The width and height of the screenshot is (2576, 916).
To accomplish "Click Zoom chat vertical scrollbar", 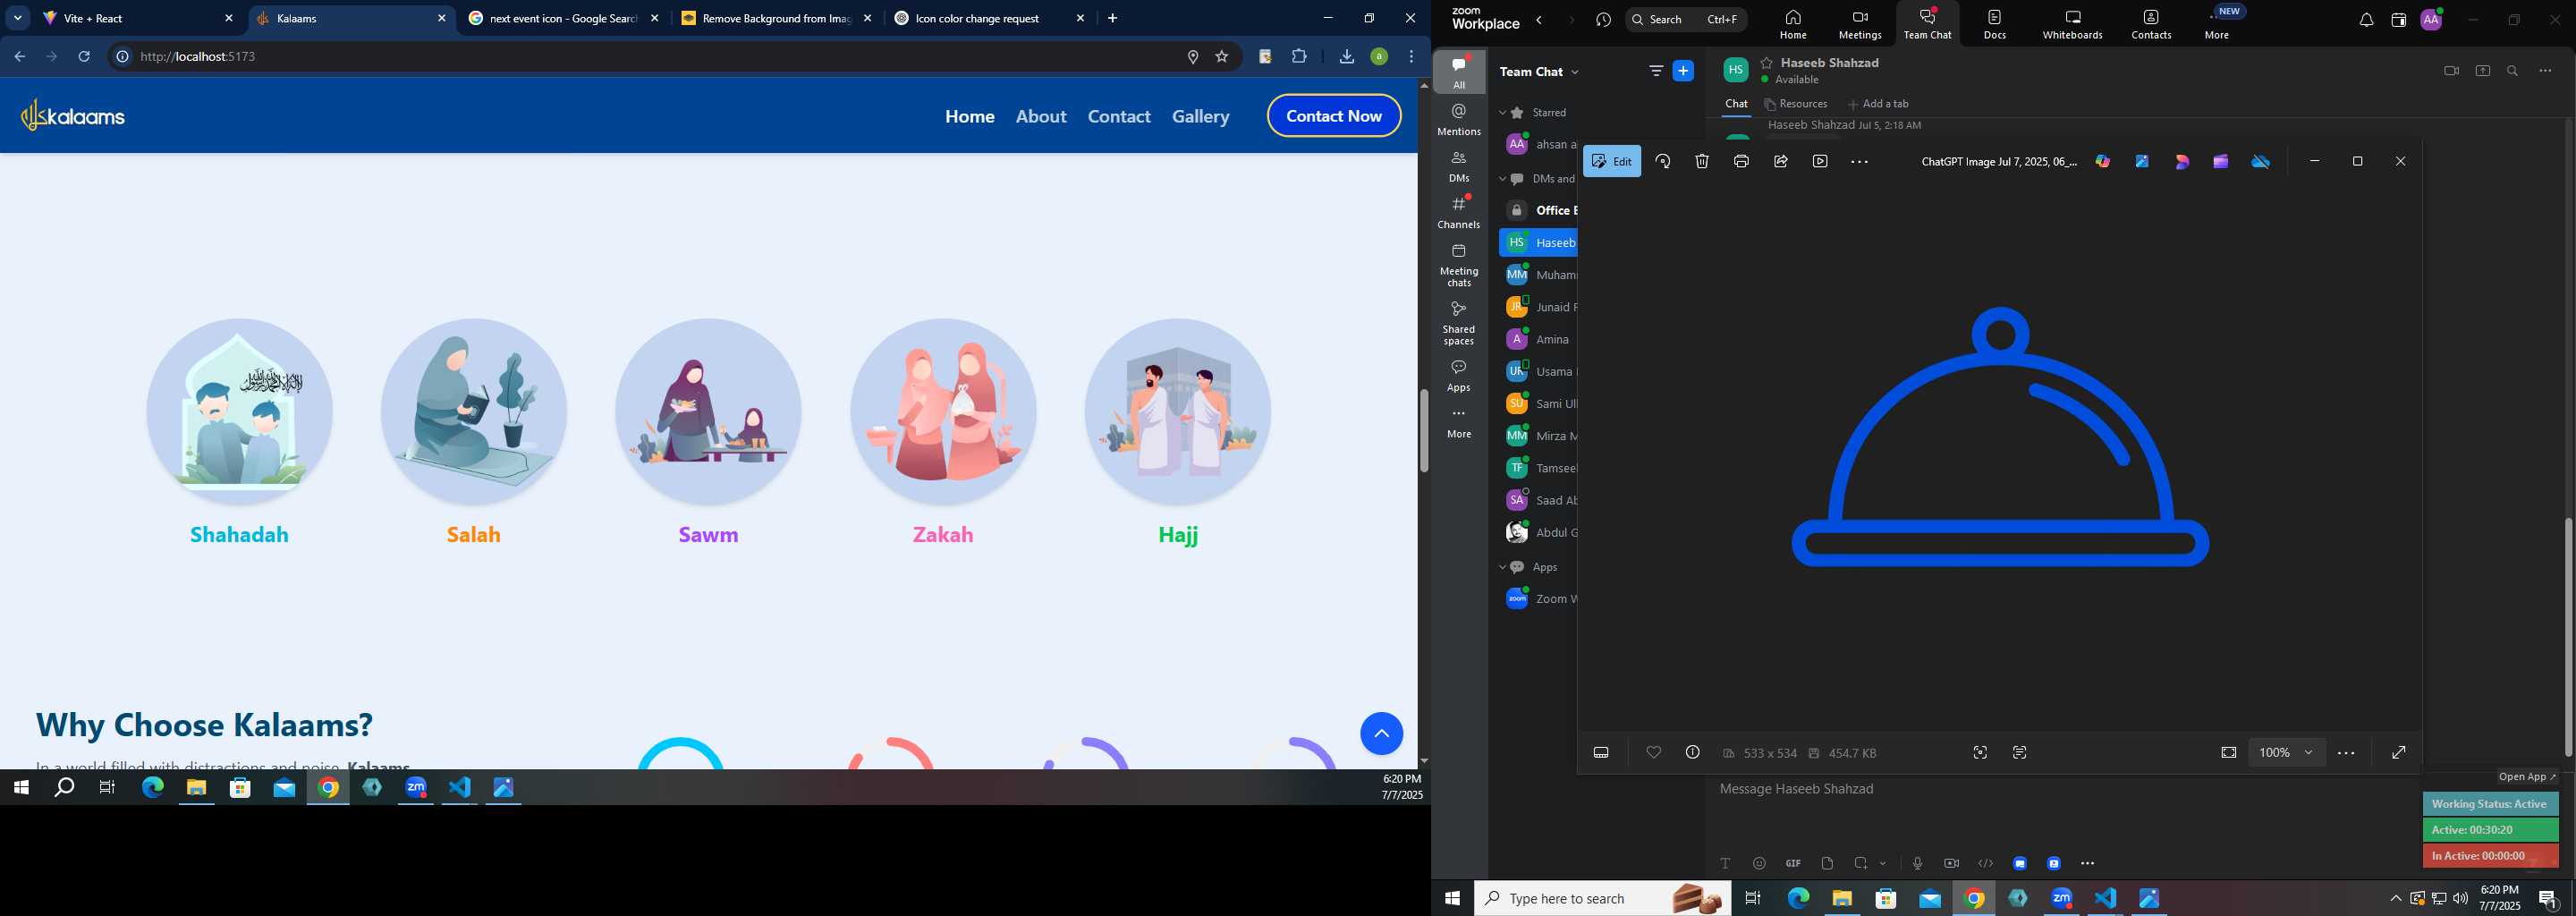I will (2568, 636).
